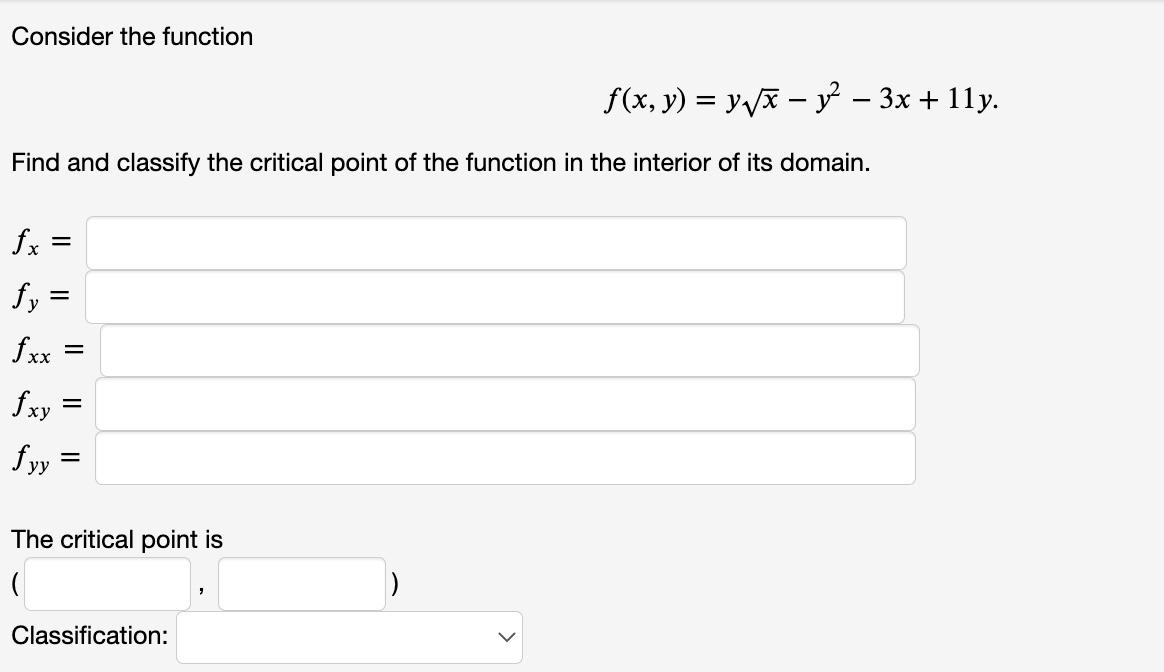Focus the f_y answer input box
The height and width of the screenshot is (672, 1164).
[494, 297]
